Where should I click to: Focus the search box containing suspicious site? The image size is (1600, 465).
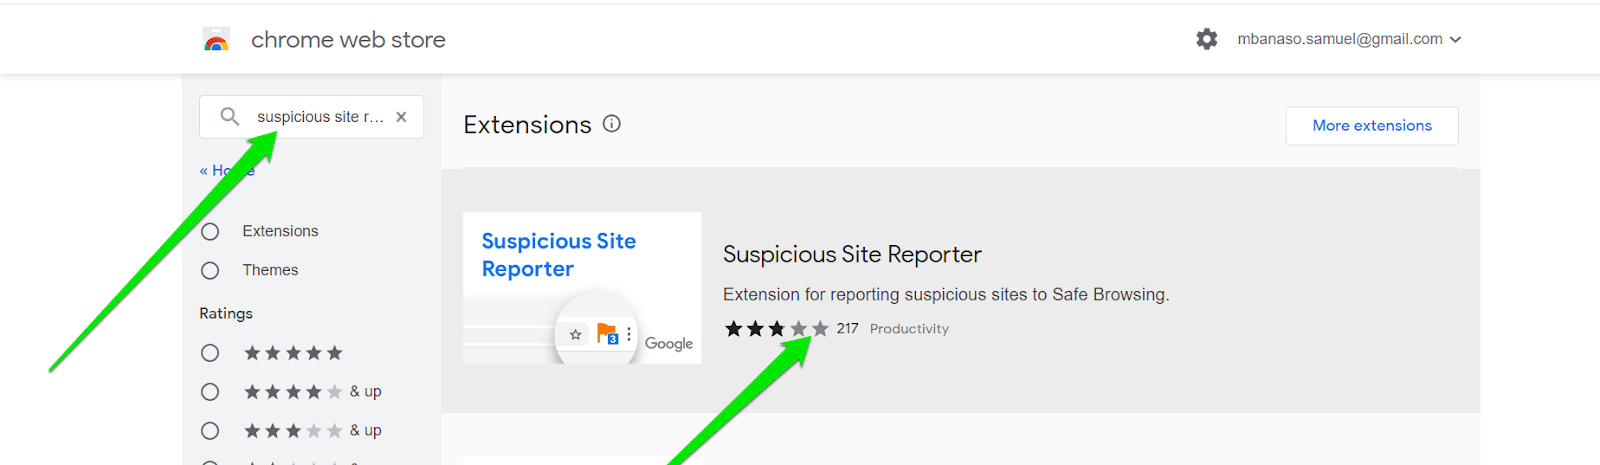point(311,117)
